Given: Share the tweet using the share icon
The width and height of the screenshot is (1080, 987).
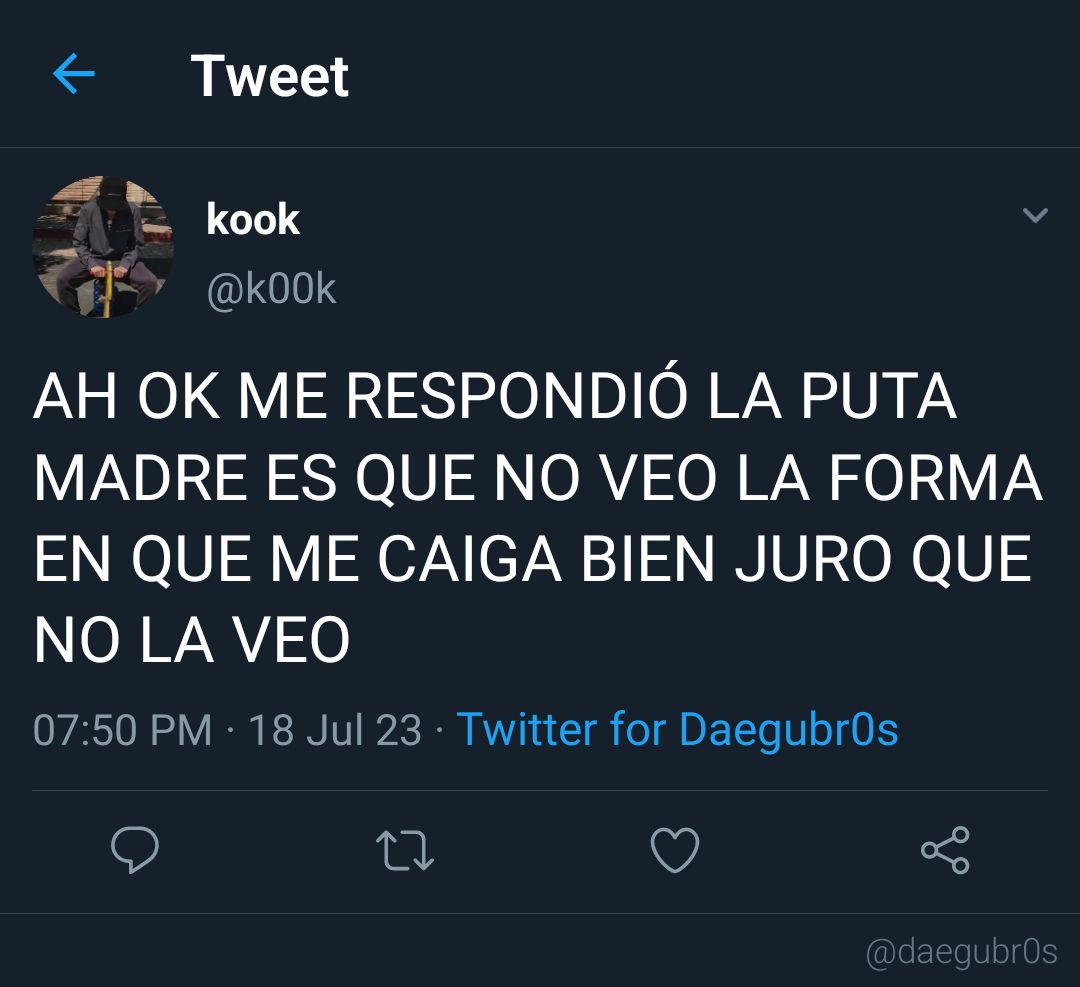Looking at the screenshot, I should tap(946, 850).
